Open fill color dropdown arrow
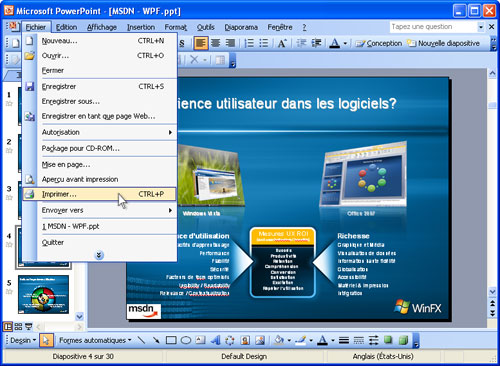This screenshot has height=366, width=500. click(x=289, y=340)
